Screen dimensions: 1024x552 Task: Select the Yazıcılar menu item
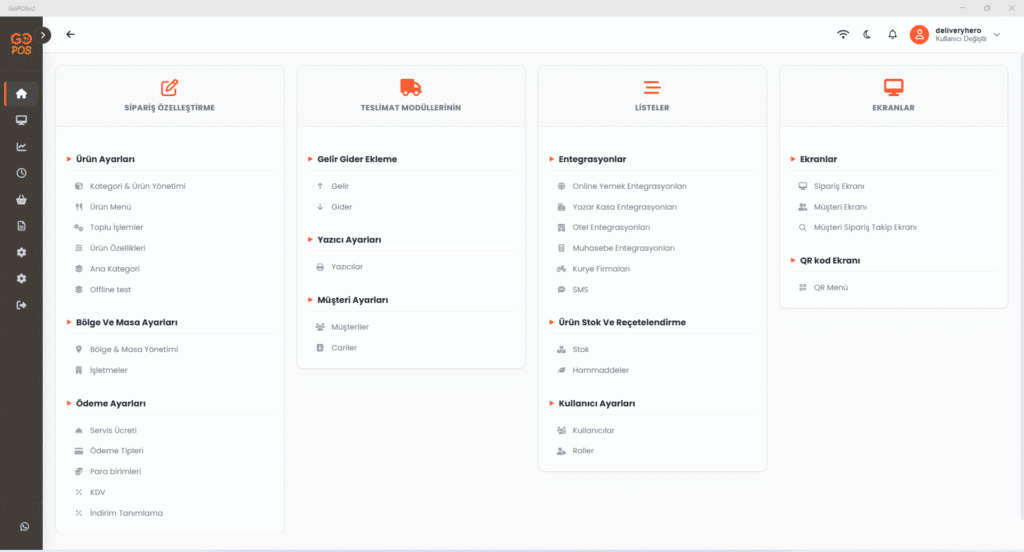click(x=346, y=267)
